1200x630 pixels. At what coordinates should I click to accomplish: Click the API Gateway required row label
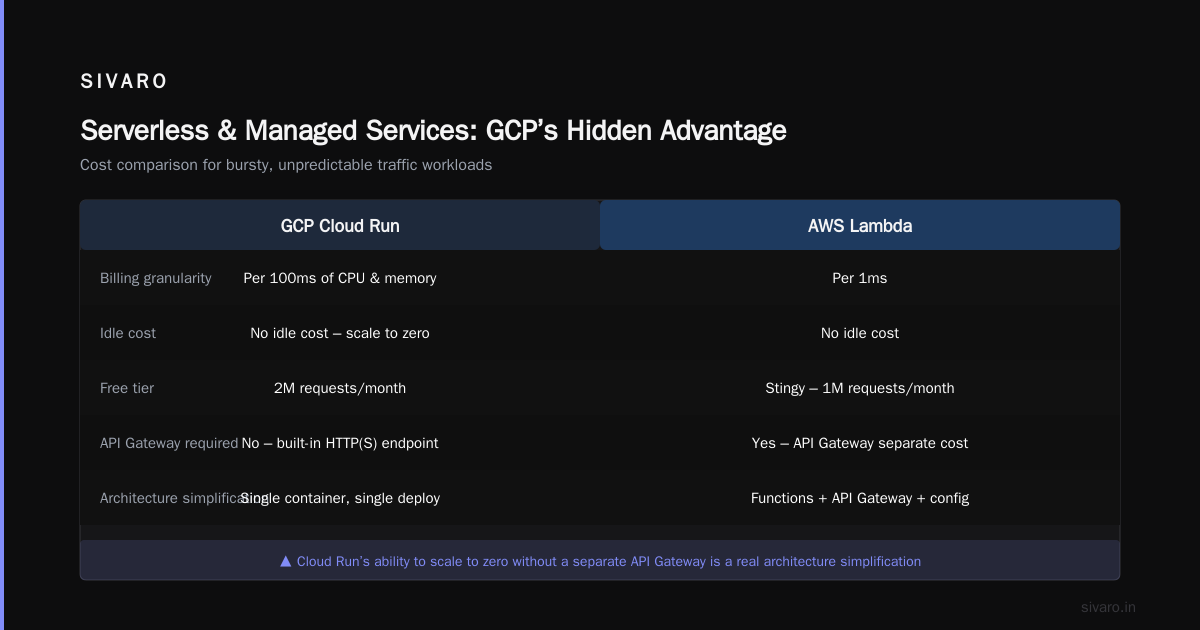click(169, 443)
